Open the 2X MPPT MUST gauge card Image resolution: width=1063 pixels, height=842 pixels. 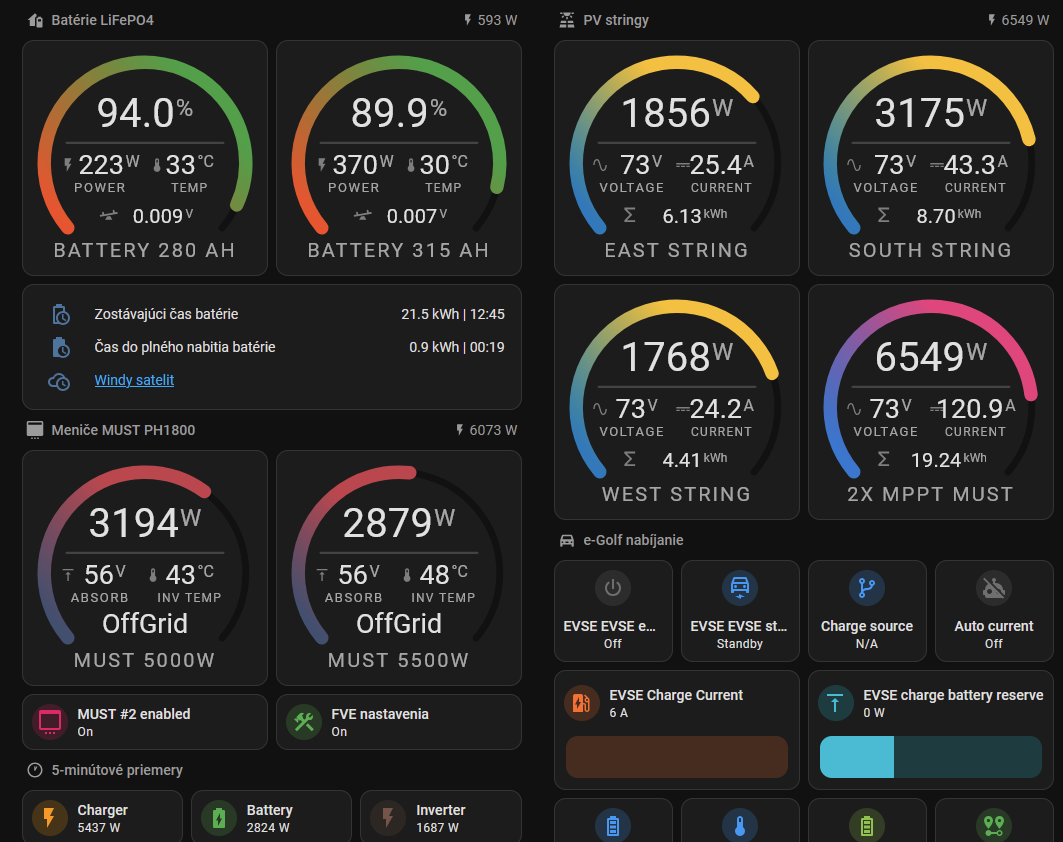tap(931, 402)
